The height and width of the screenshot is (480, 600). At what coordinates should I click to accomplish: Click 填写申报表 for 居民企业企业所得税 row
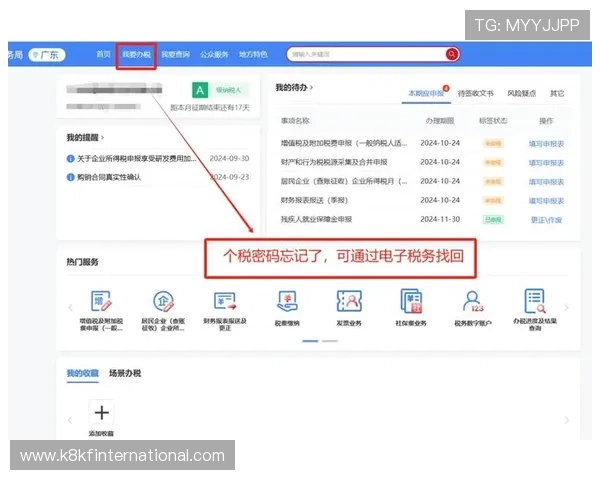[546, 182]
